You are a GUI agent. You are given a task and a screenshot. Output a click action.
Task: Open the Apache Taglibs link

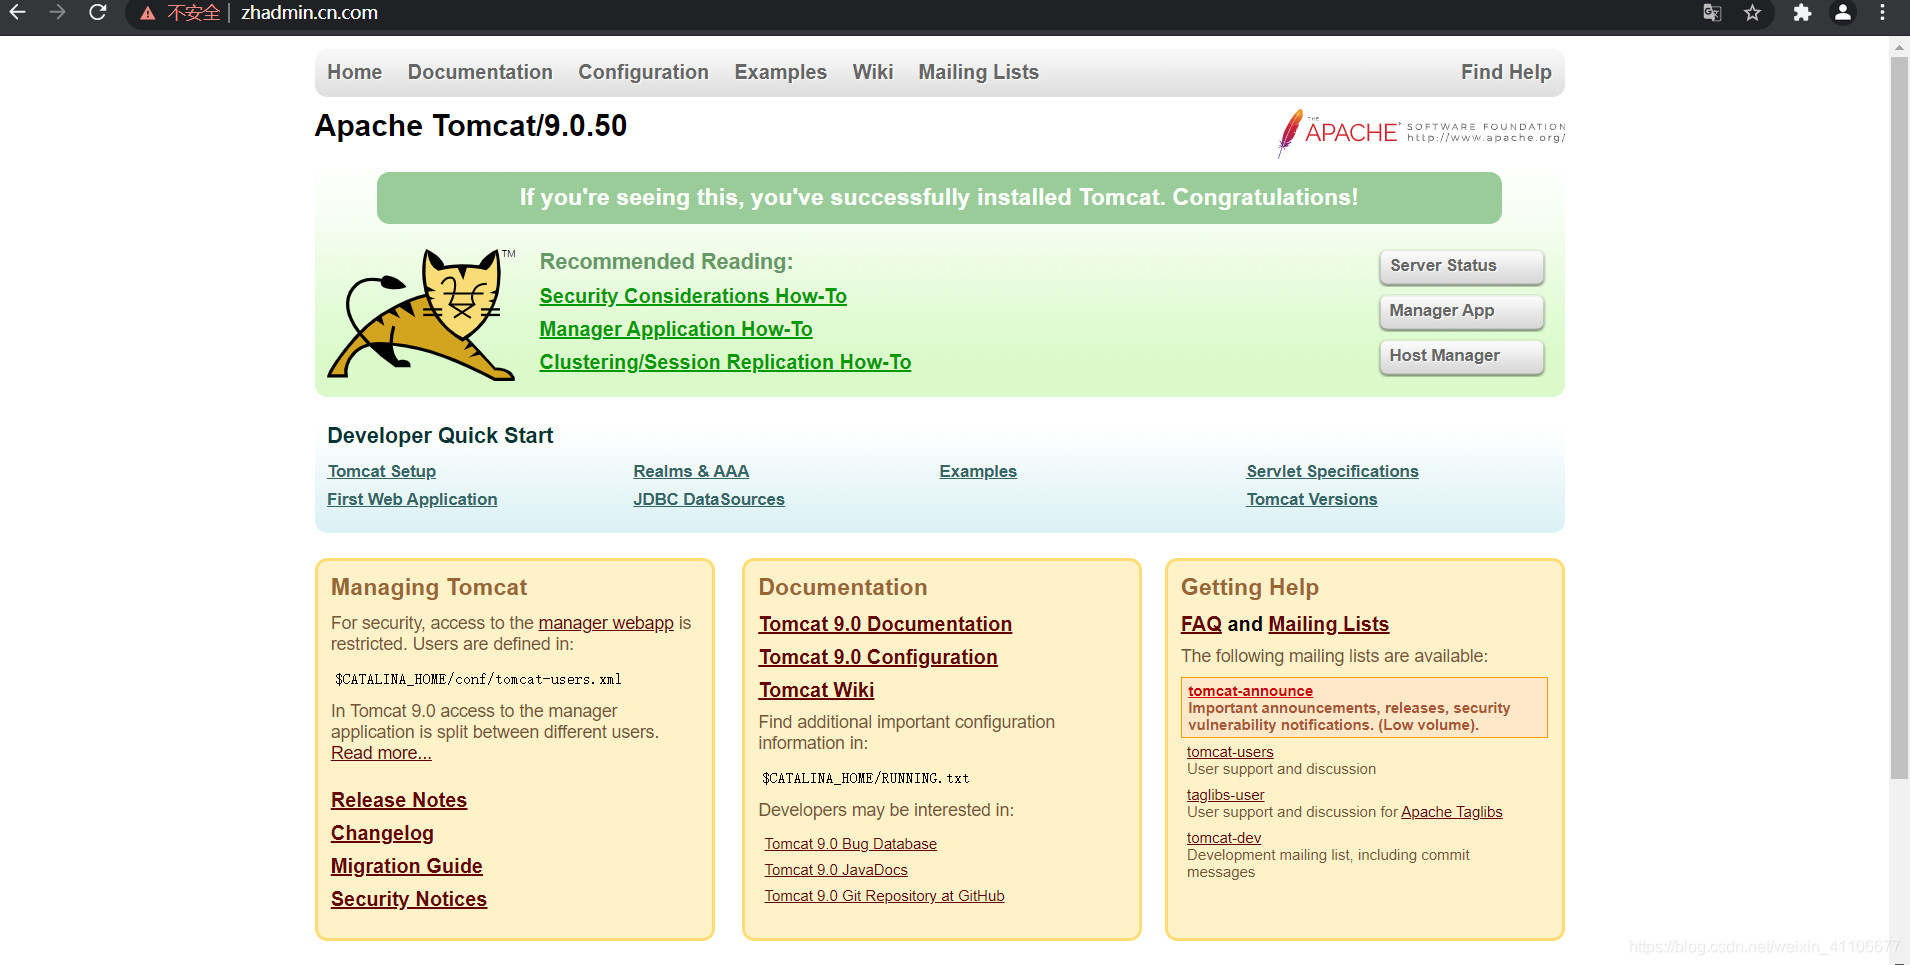pos(1451,812)
